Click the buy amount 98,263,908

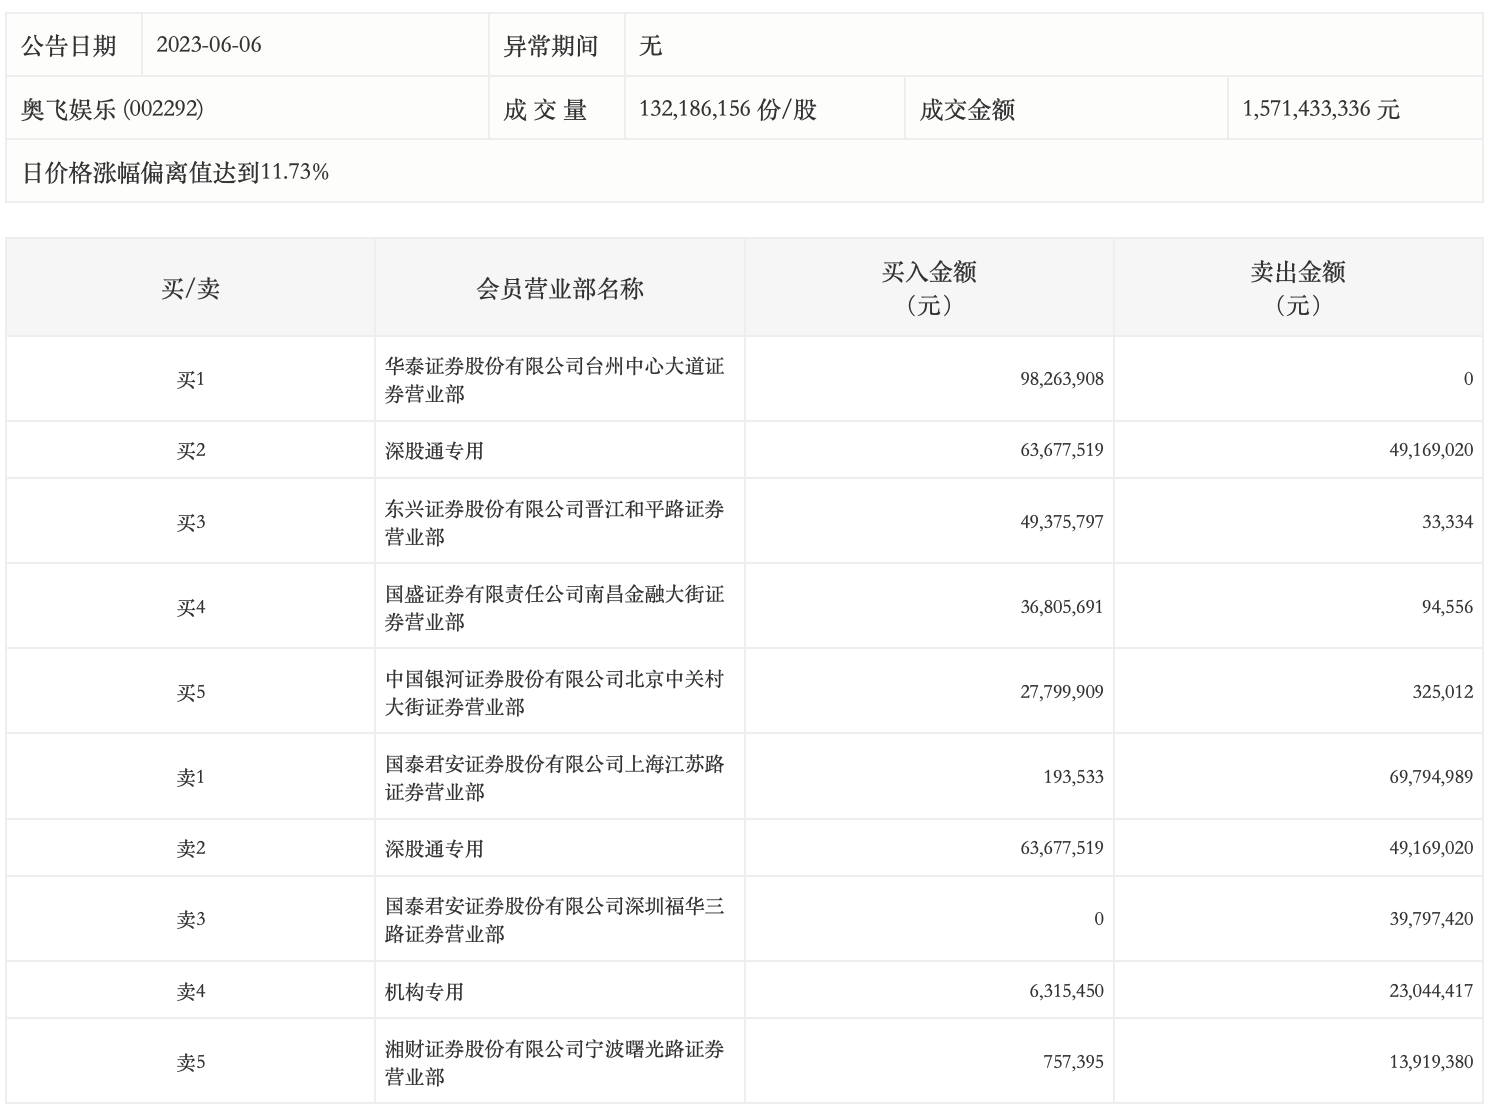point(1061,379)
